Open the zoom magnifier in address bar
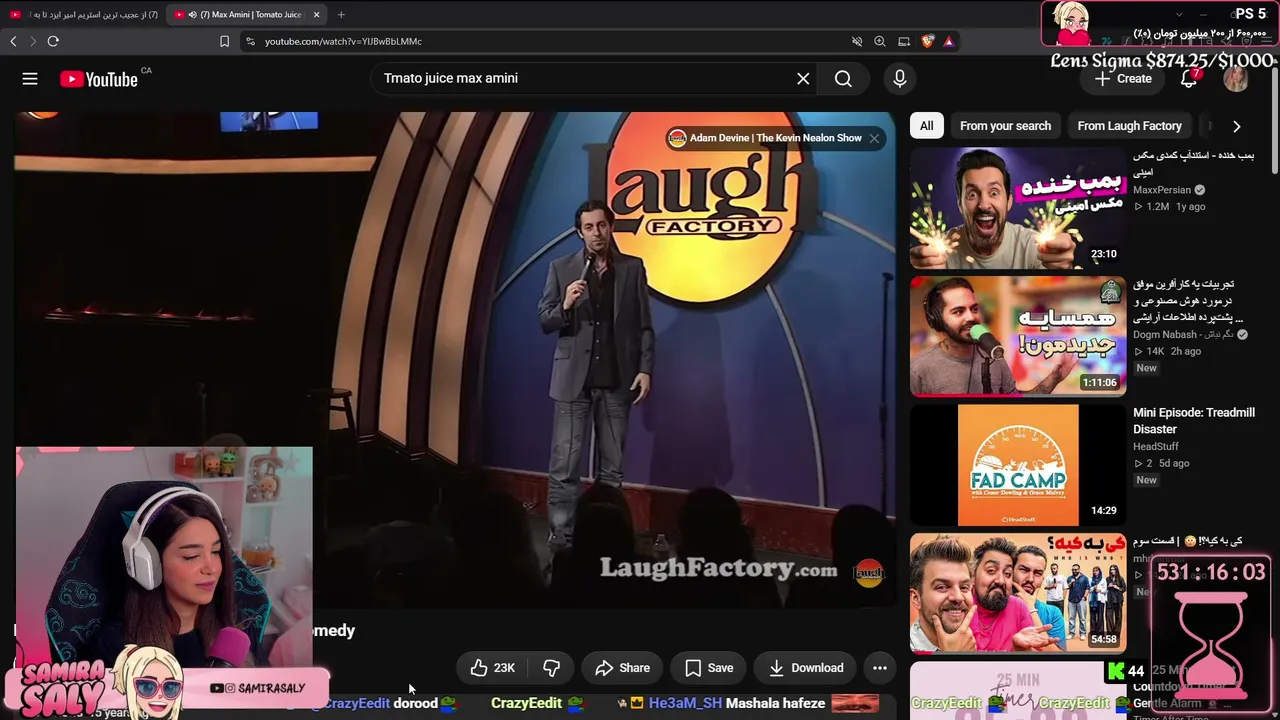 pos(880,41)
